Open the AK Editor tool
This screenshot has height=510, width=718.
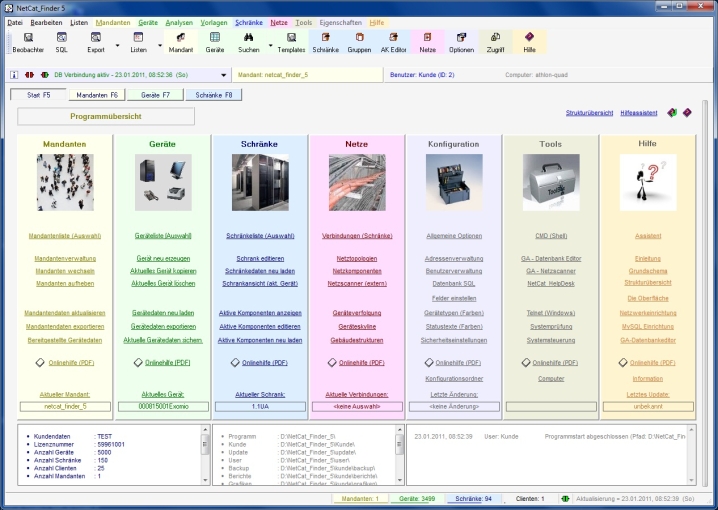coord(393,42)
